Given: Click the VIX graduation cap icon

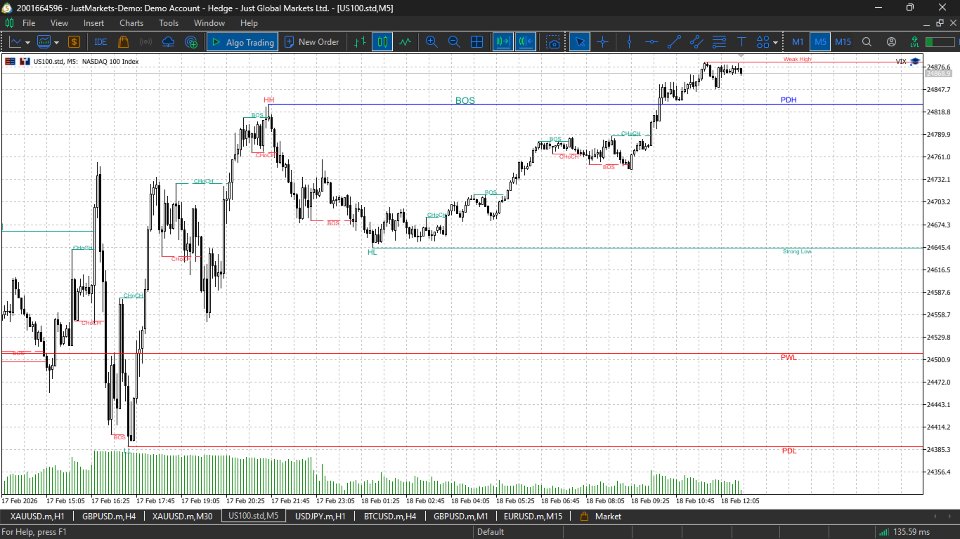Looking at the screenshot, I should coord(915,61).
